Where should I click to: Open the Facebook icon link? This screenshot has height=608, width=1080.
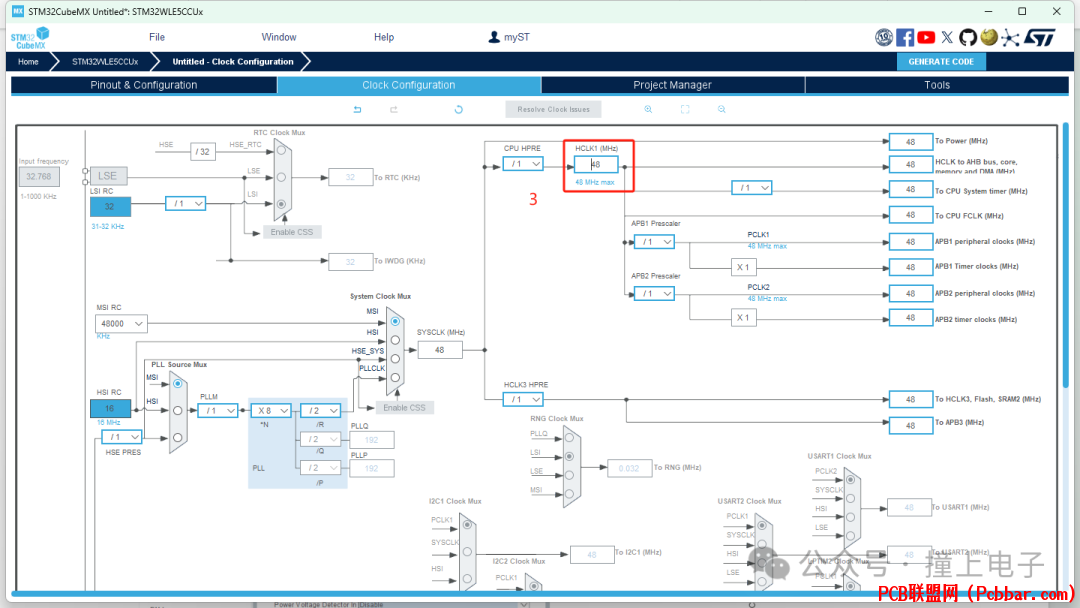point(905,37)
